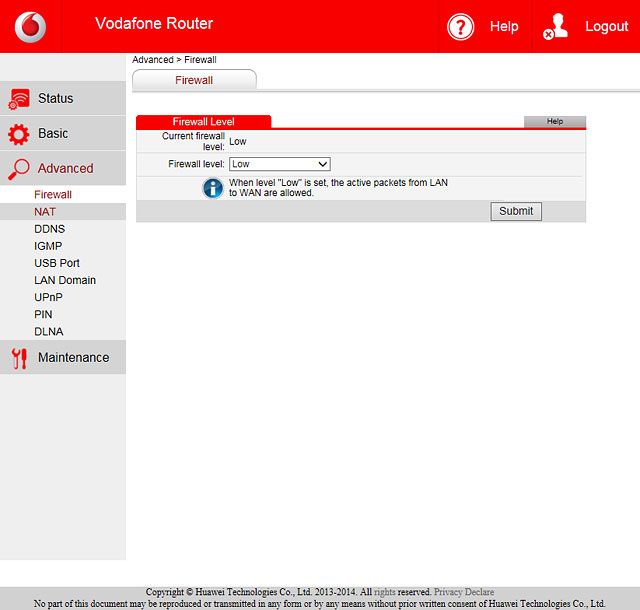Select LAN Domain menu item
Viewport: 640px width, 610px height.
coord(64,280)
